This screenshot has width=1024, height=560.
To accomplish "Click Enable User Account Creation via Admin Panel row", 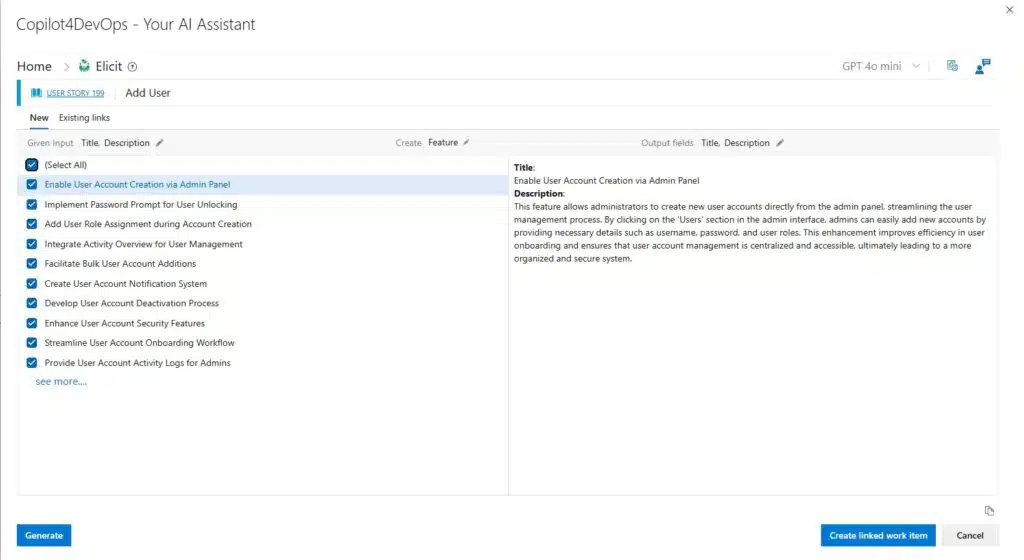I will (x=263, y=185).
